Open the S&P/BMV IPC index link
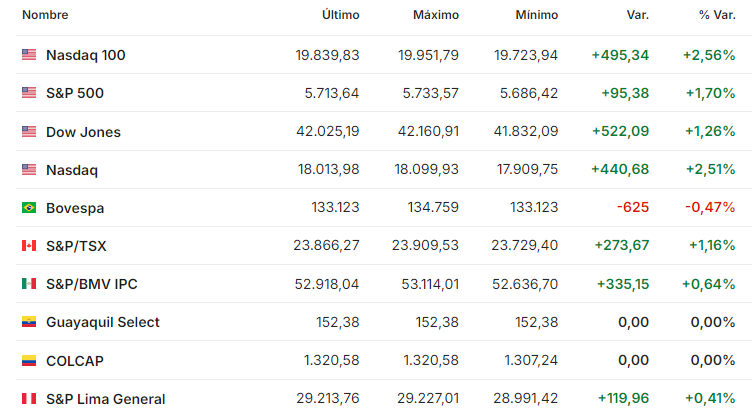Screen dimensions: 752x416 tap(92, 284)
